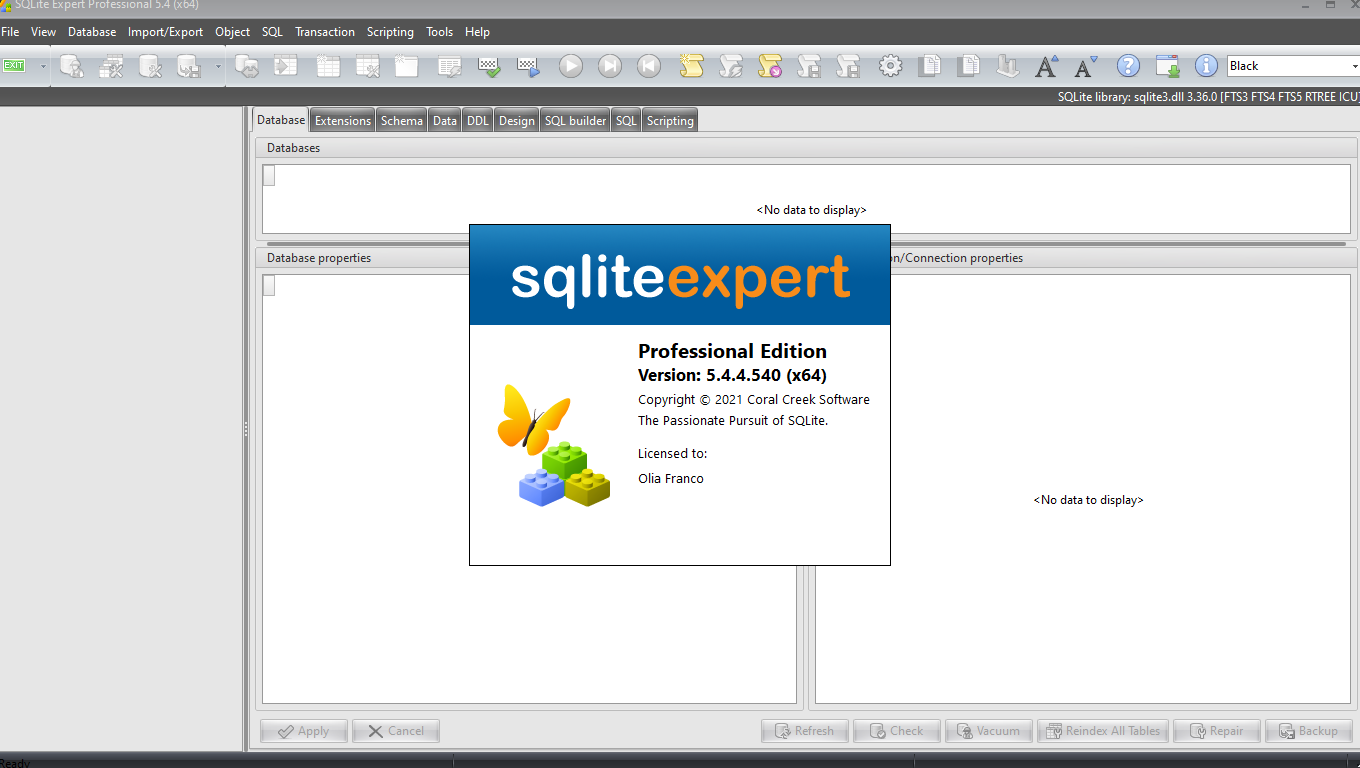Click the checkered flag green checkmark icon
Image resolution: width=1360 pixels, height=768 pixels.
pos(489,66)
